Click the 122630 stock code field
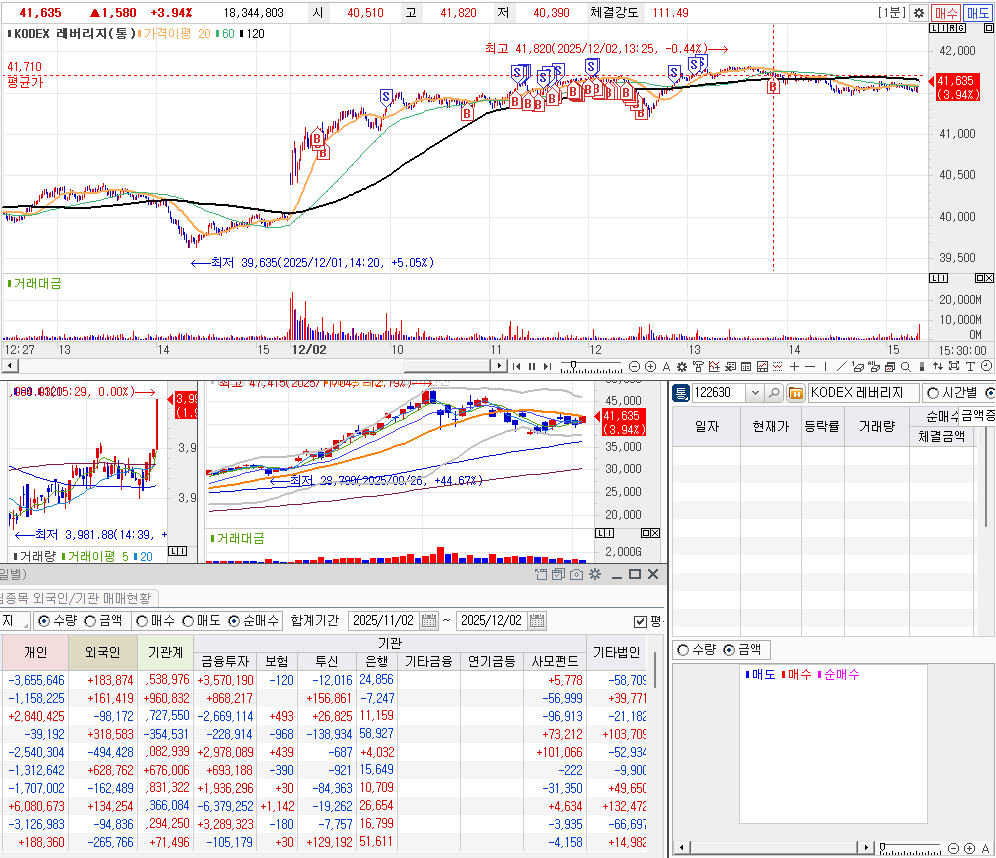The image size is (996, 858). coord(719,393)
